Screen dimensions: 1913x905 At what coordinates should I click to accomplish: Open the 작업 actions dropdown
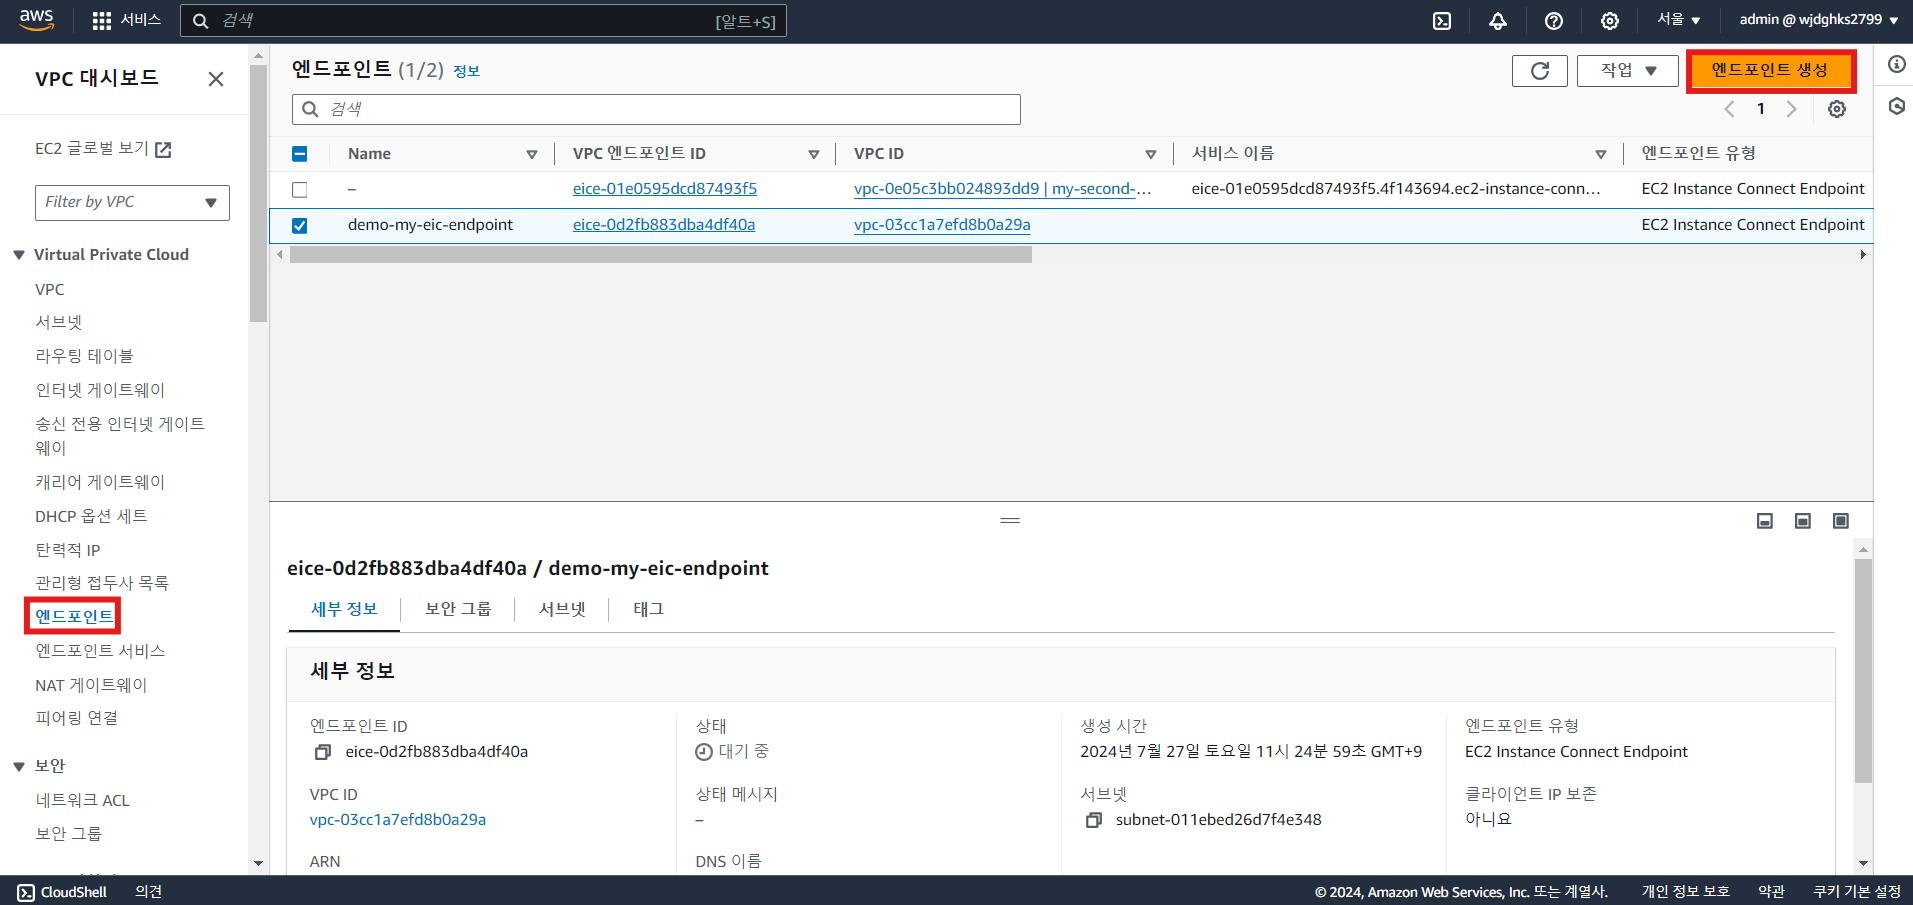click(1628, 70)
